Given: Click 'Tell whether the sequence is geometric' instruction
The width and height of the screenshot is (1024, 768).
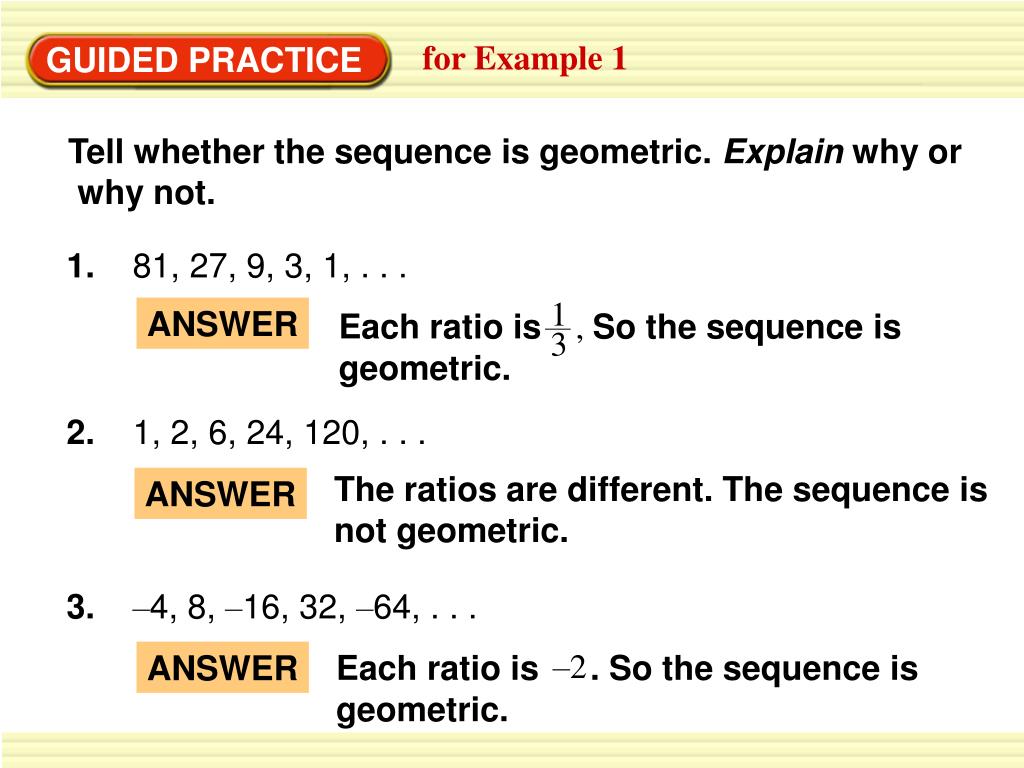Looking at the screenshot, I should click(390, 152).
